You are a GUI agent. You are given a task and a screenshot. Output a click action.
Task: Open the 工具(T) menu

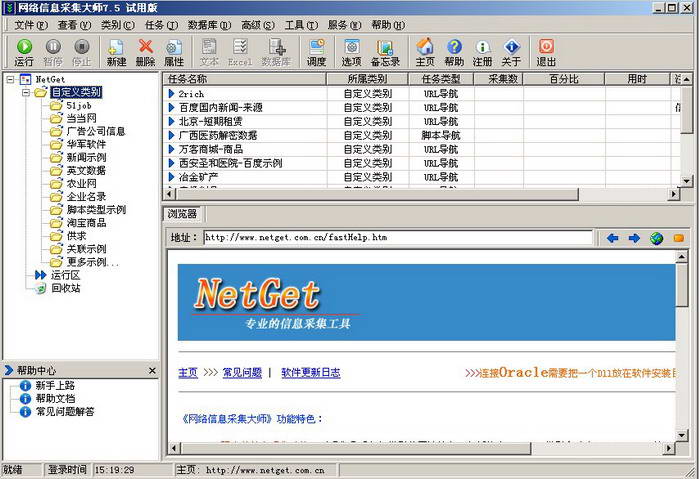(301, 25)
